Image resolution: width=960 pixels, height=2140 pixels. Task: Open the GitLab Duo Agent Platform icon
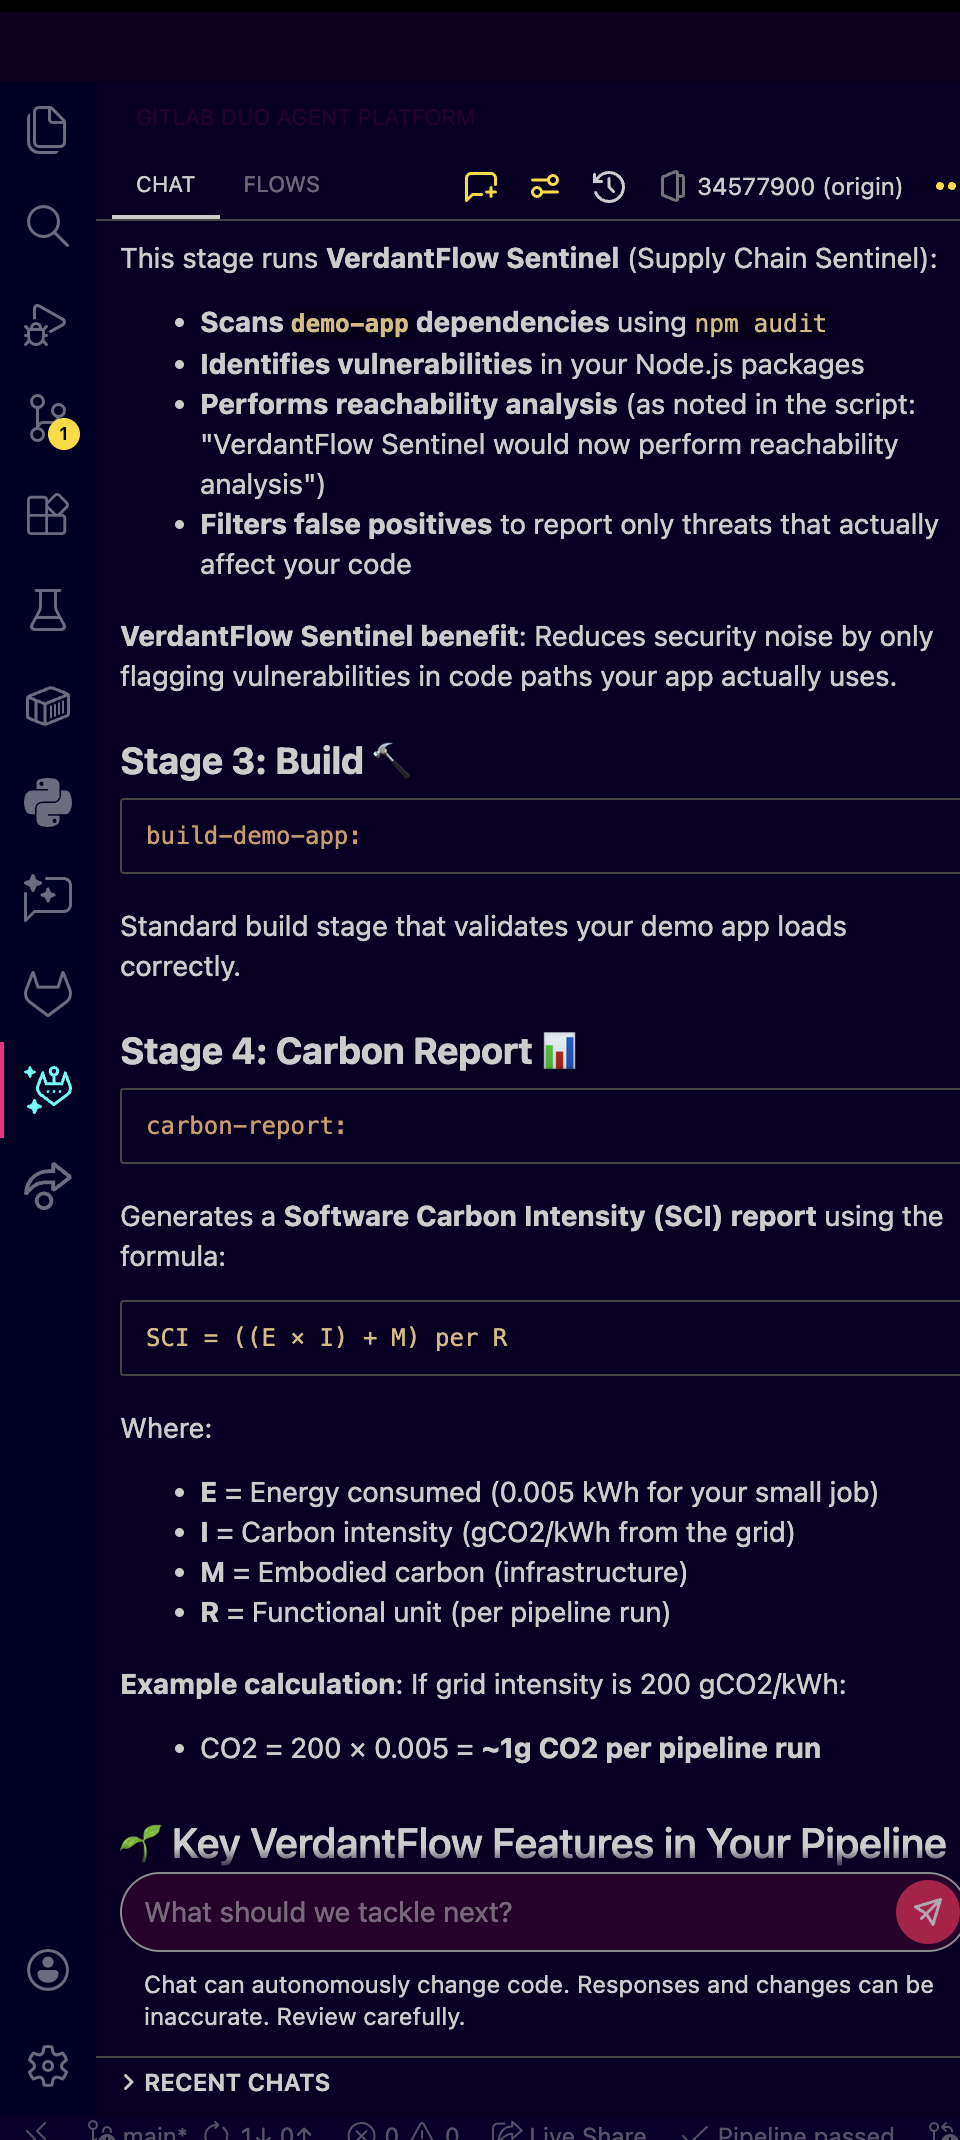(47, 1089)
